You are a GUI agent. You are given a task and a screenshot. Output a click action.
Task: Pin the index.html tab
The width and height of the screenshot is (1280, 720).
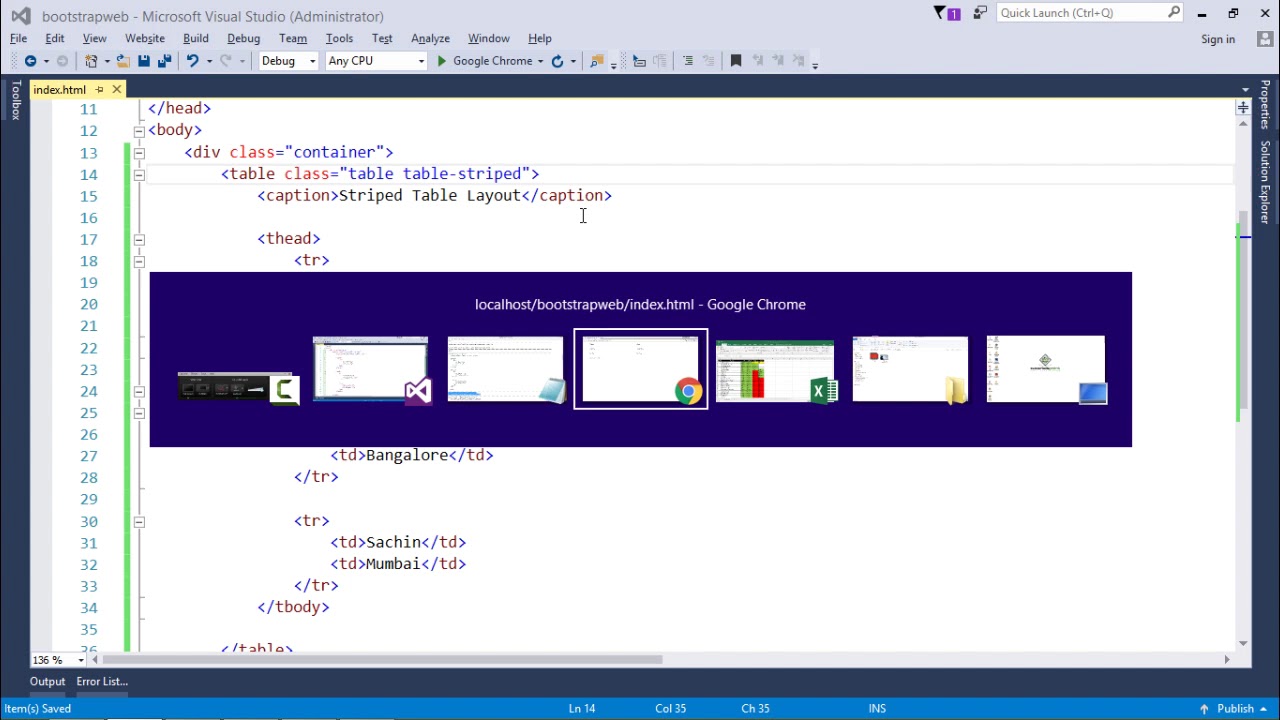(99, 90)
